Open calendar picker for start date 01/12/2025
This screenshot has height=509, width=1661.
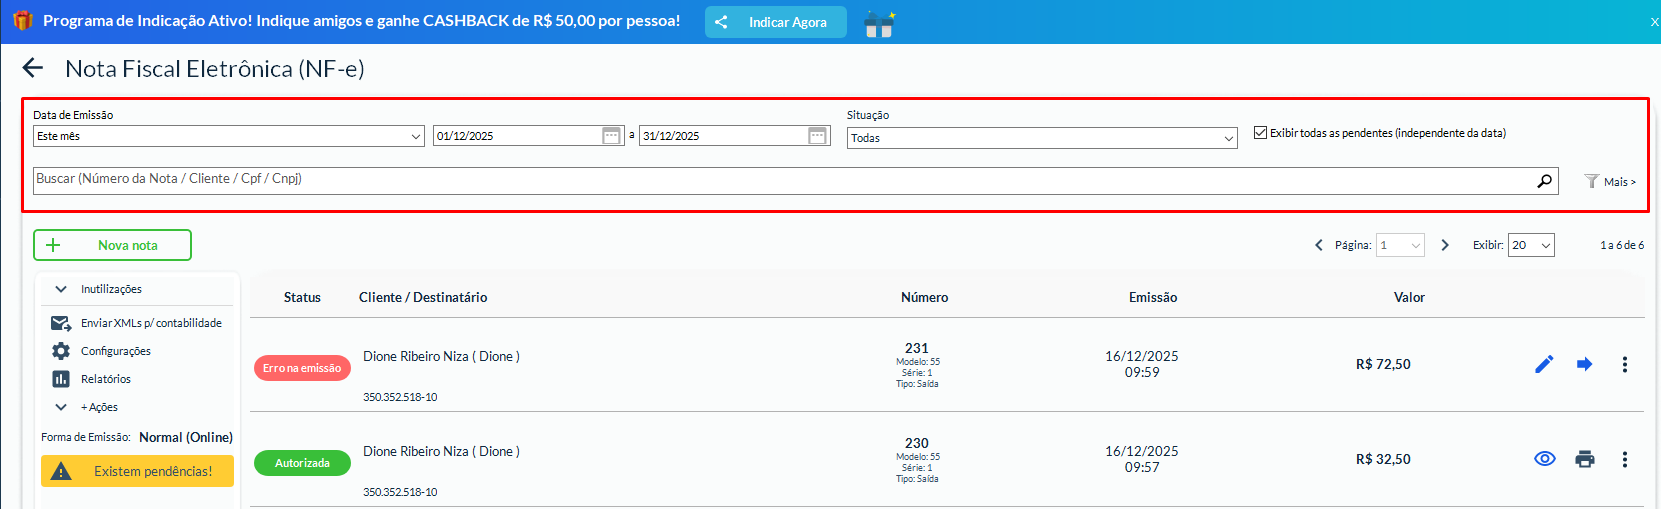coord(612,136)
